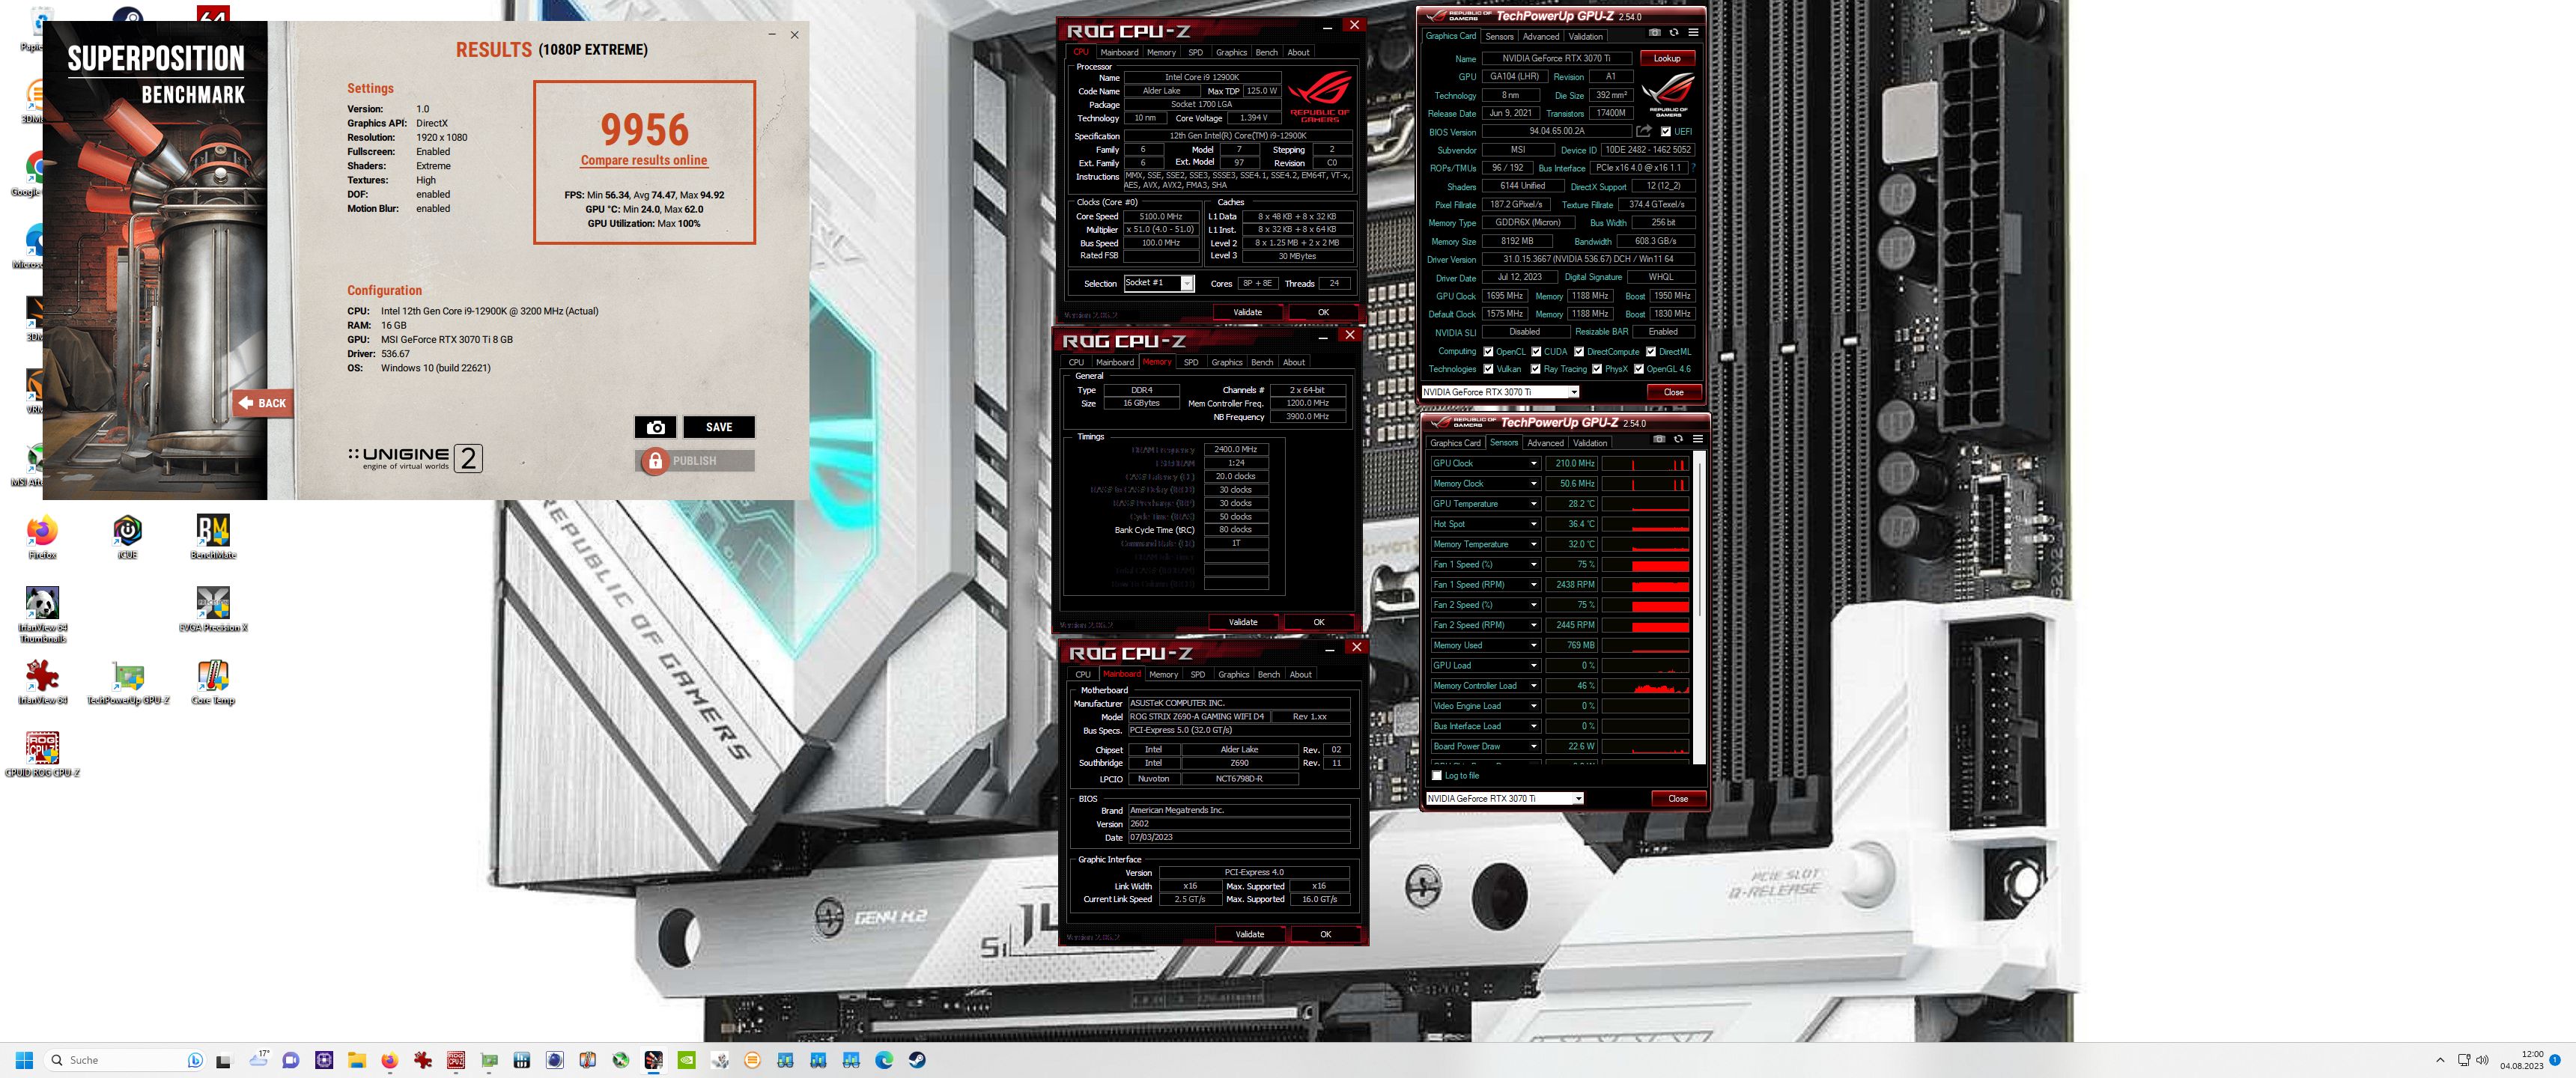Click the refresh icon in GPU-Z Sensors window
The image size is (2576, 1078).
[1678, 439]
